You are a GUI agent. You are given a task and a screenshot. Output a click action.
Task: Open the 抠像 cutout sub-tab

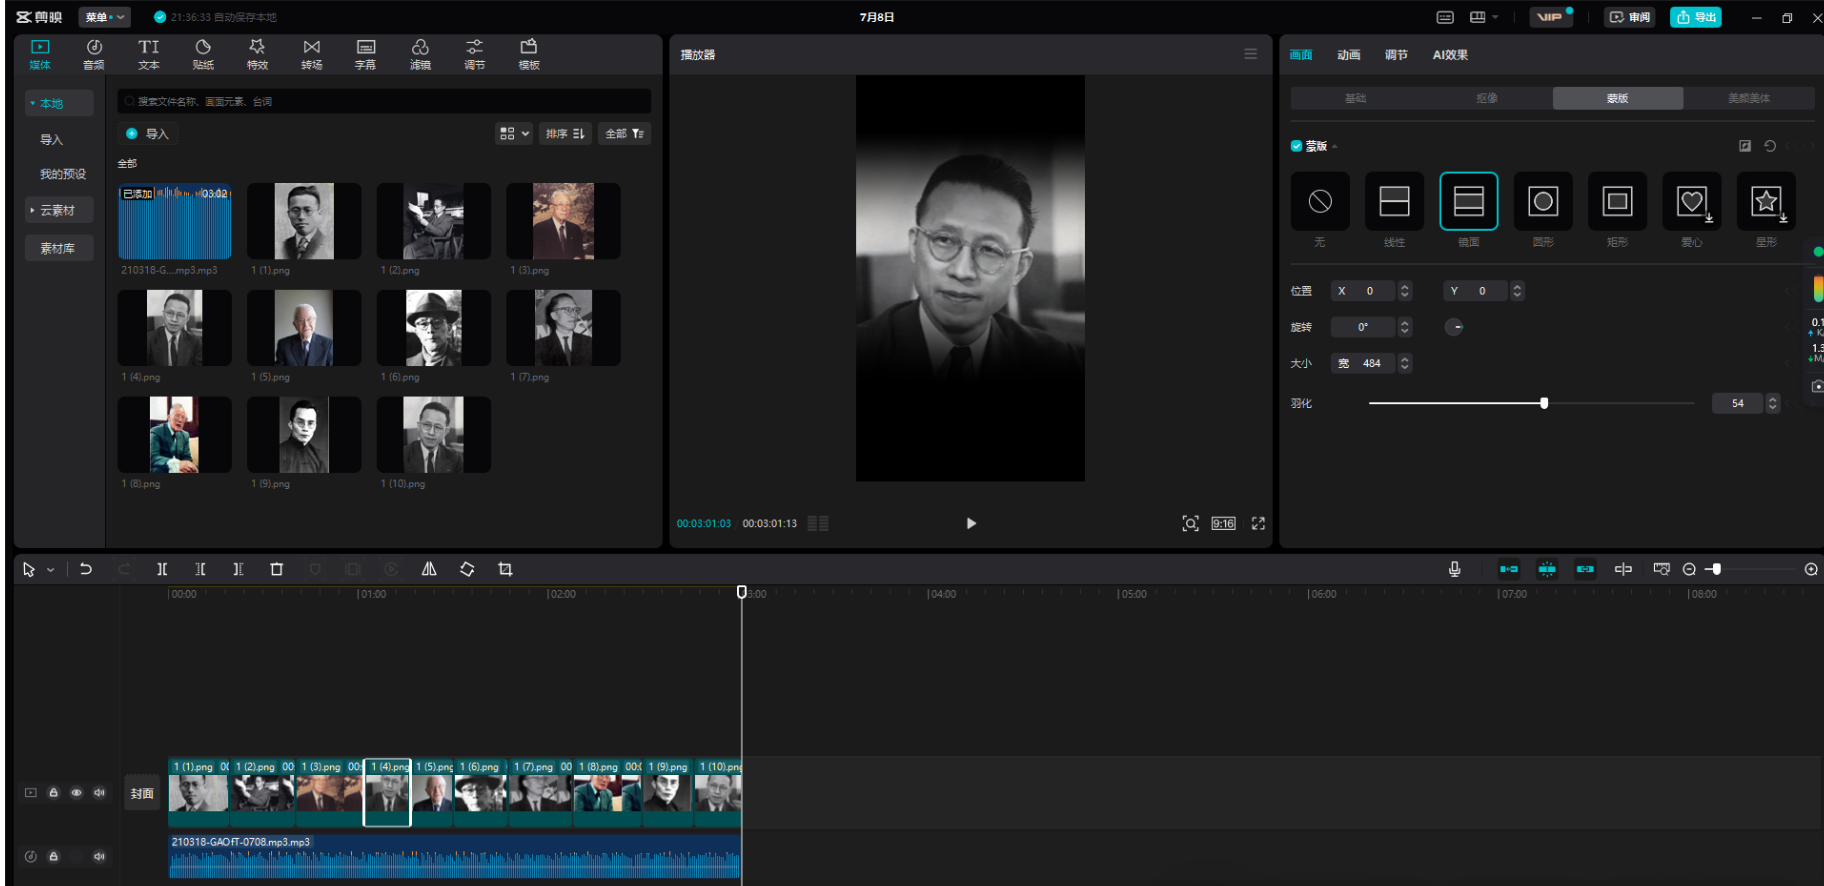[x=1487, y=98]
